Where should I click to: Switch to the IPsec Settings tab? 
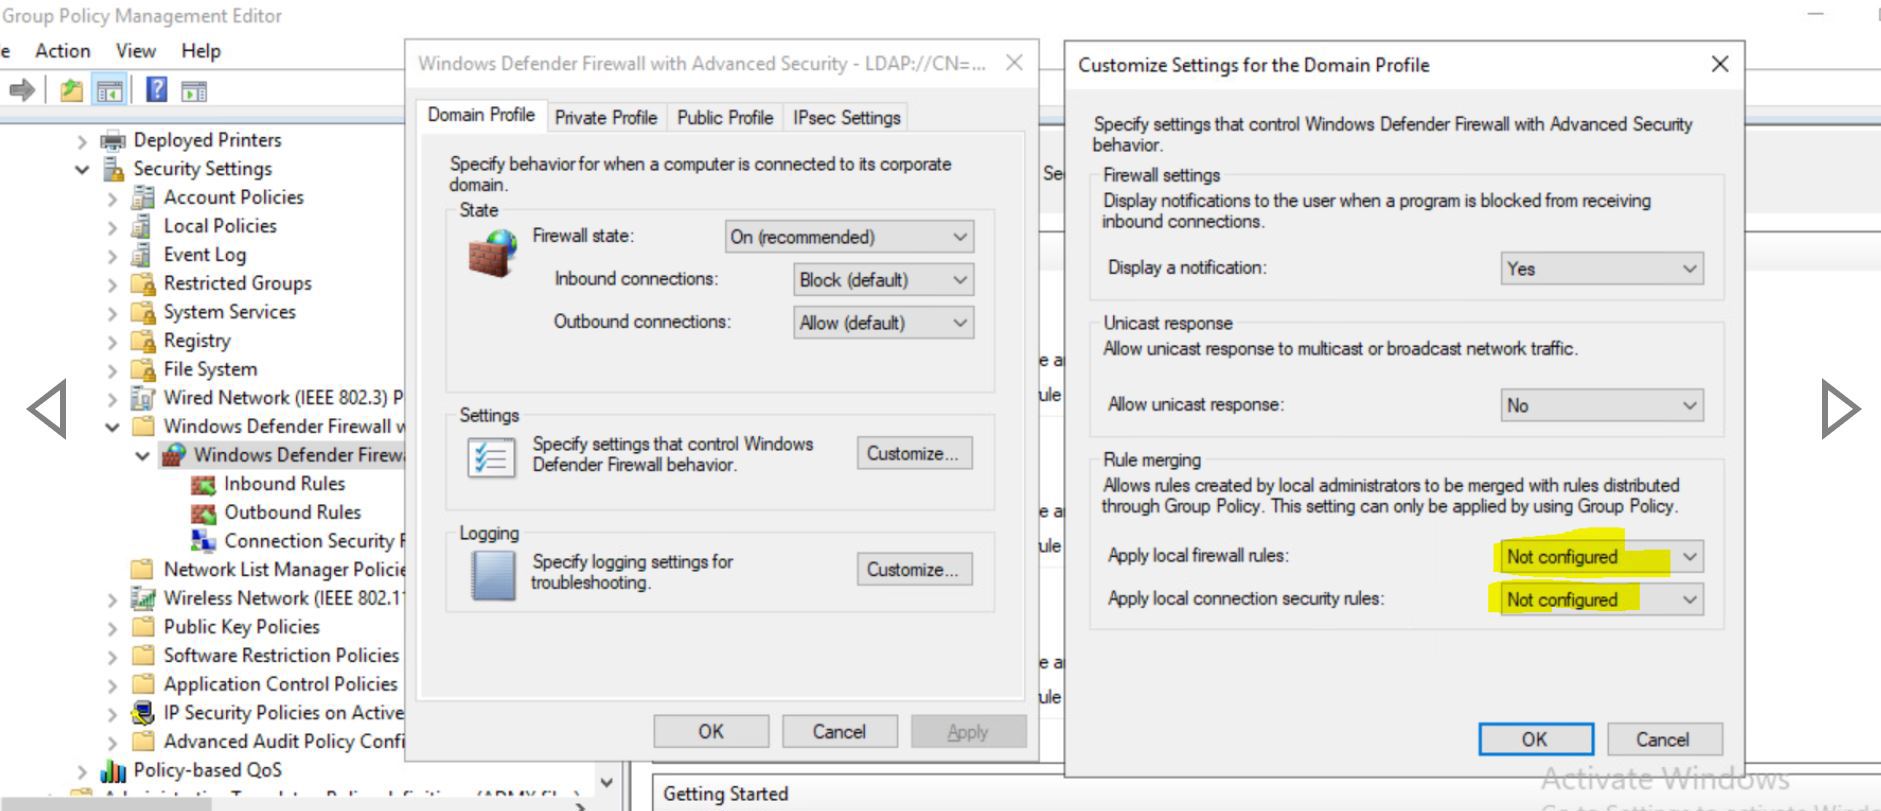pos(846,117)
